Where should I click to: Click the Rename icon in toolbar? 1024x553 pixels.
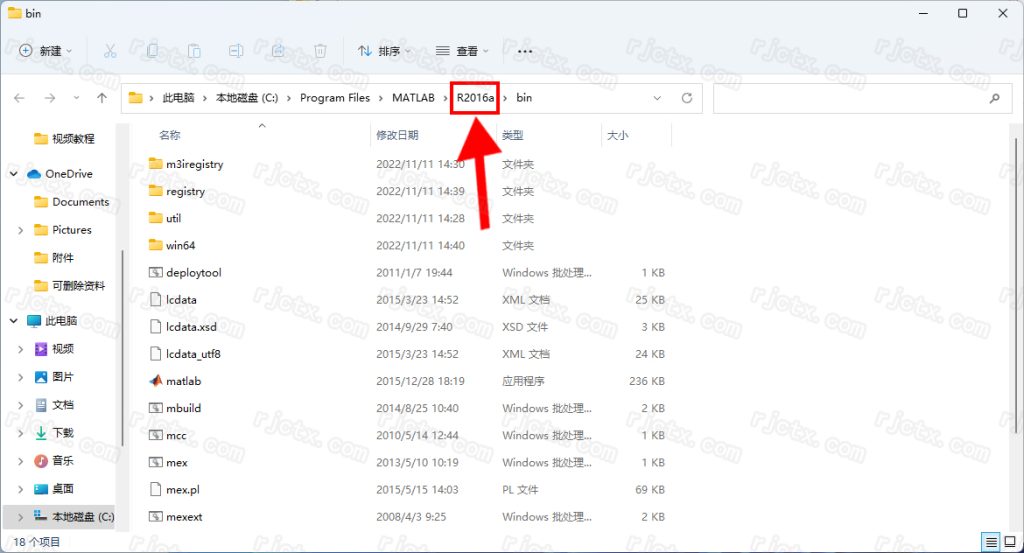[236, 51]
